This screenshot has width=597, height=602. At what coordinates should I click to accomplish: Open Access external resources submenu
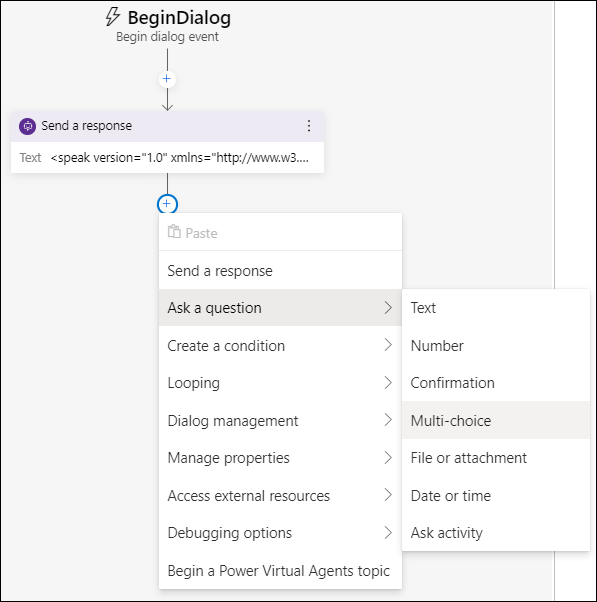(280, 495)
